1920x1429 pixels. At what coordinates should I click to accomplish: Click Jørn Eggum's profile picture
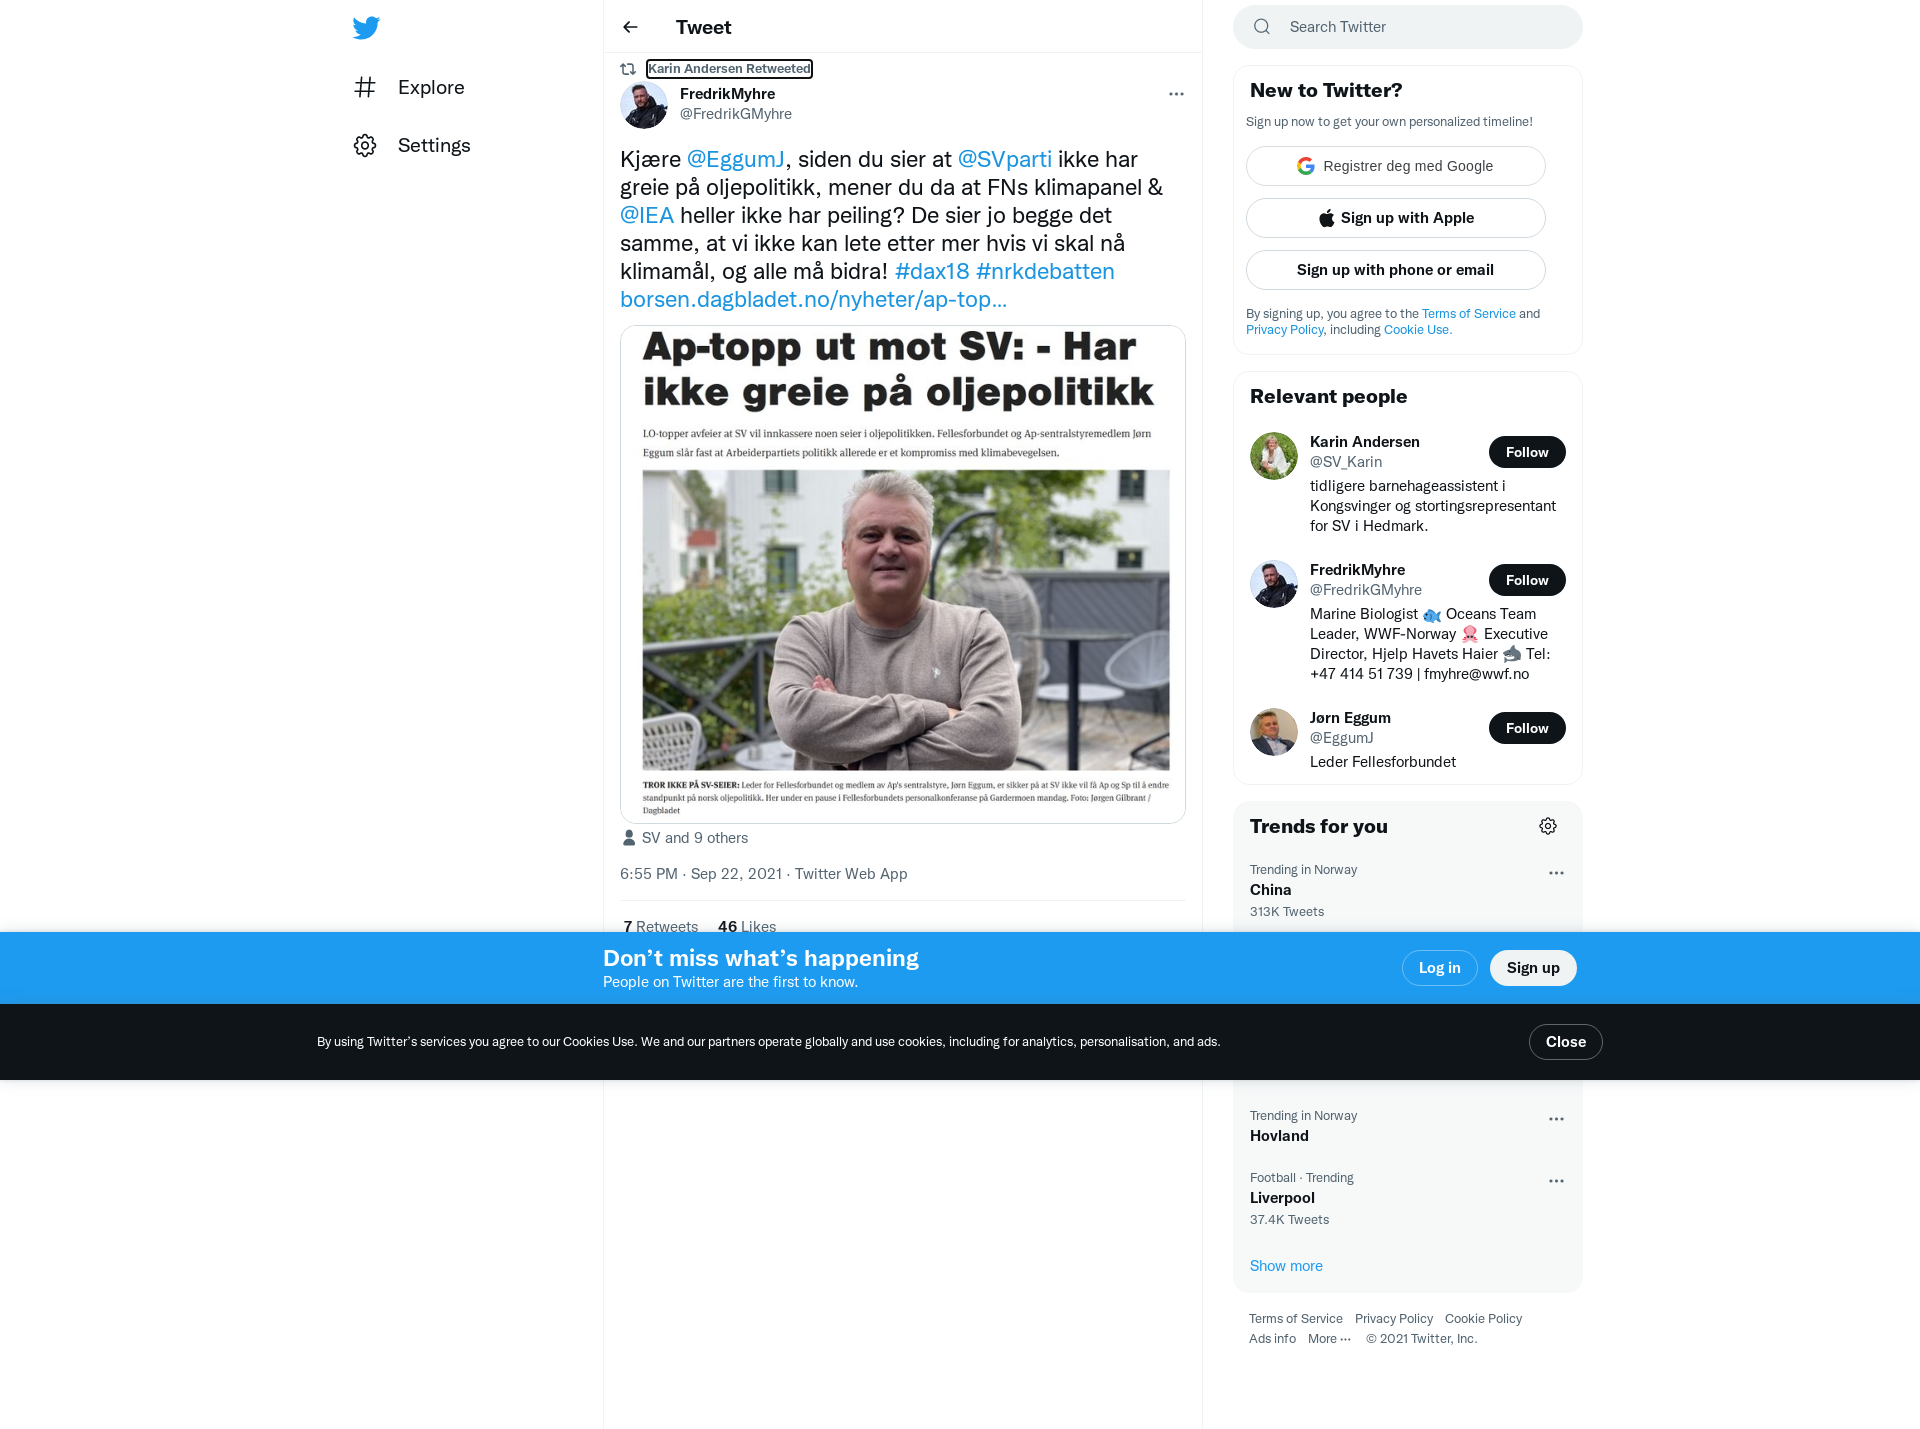pos(1274,732)
